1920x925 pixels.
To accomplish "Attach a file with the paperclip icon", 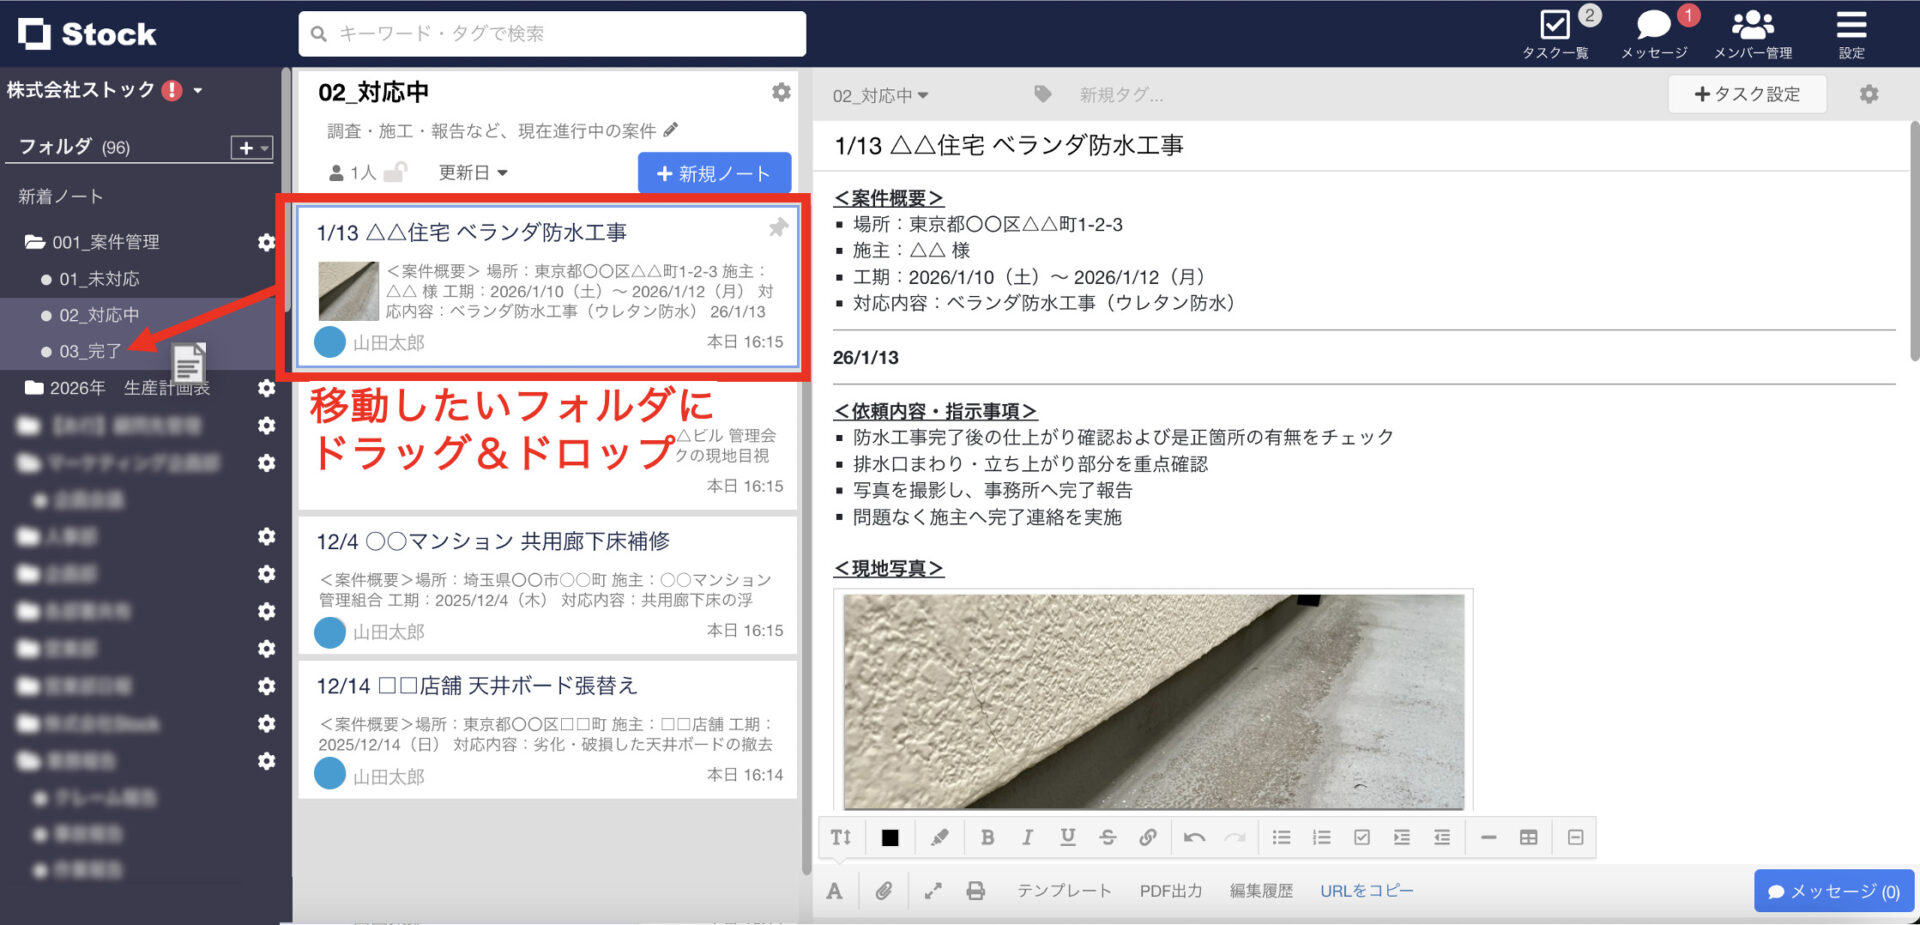I will click(x=884, y=890).
